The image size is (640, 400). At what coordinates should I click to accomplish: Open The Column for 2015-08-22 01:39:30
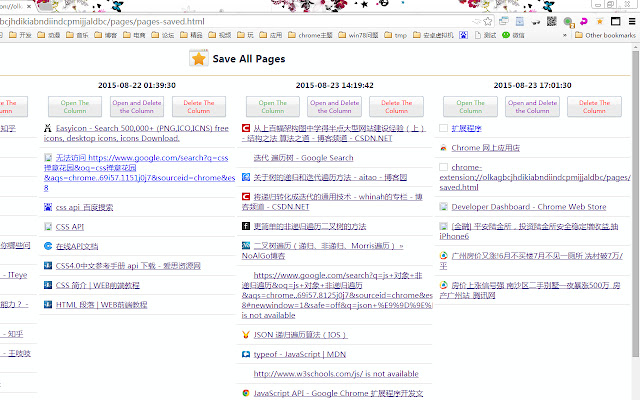pos(75,107)
